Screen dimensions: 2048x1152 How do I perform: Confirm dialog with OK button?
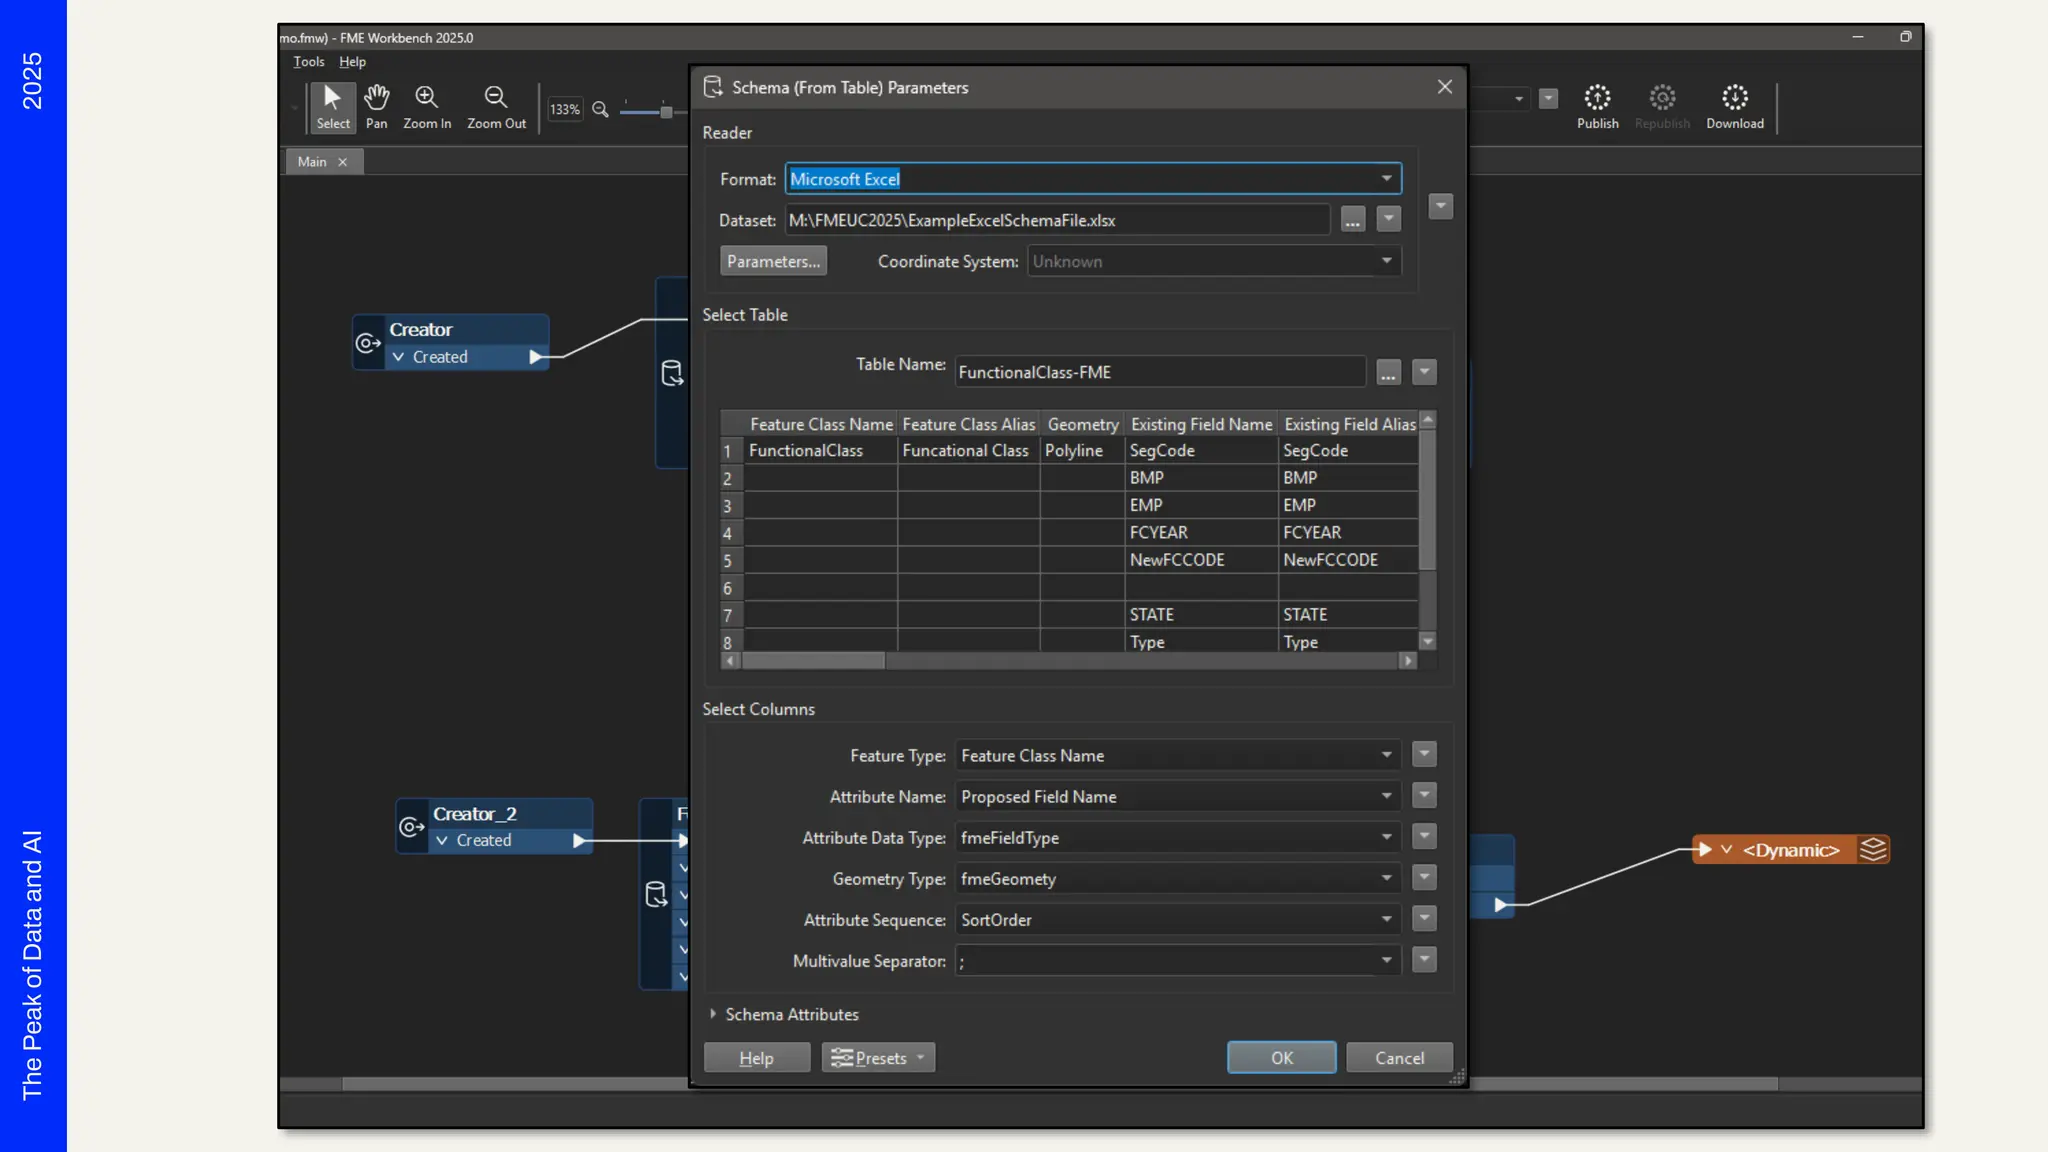coord(1281,1058)
